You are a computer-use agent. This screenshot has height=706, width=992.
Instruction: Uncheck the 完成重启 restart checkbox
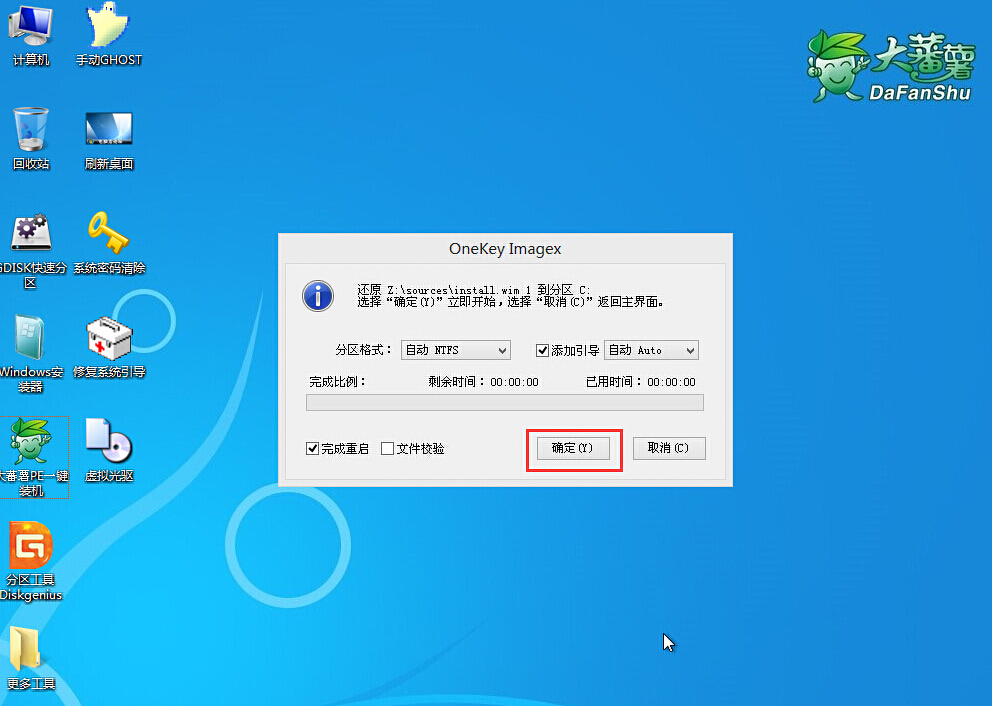tap(313, 448)
